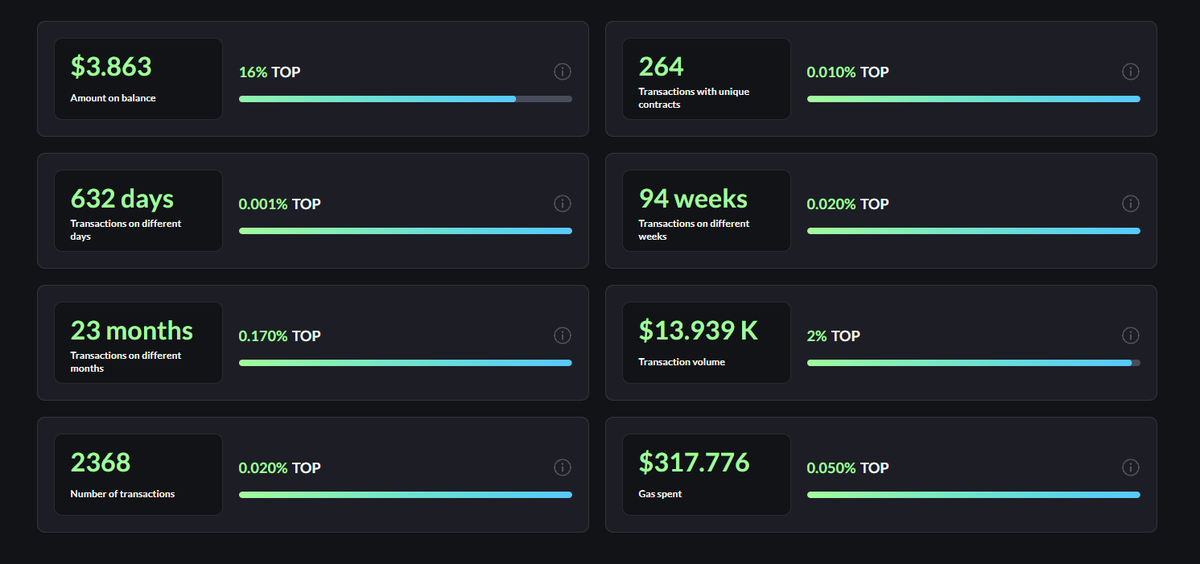The width and height of the screenshot is (1200, 564).
Task: Click the 264 value
Action: pyautogui.click(x=661, y=67)
